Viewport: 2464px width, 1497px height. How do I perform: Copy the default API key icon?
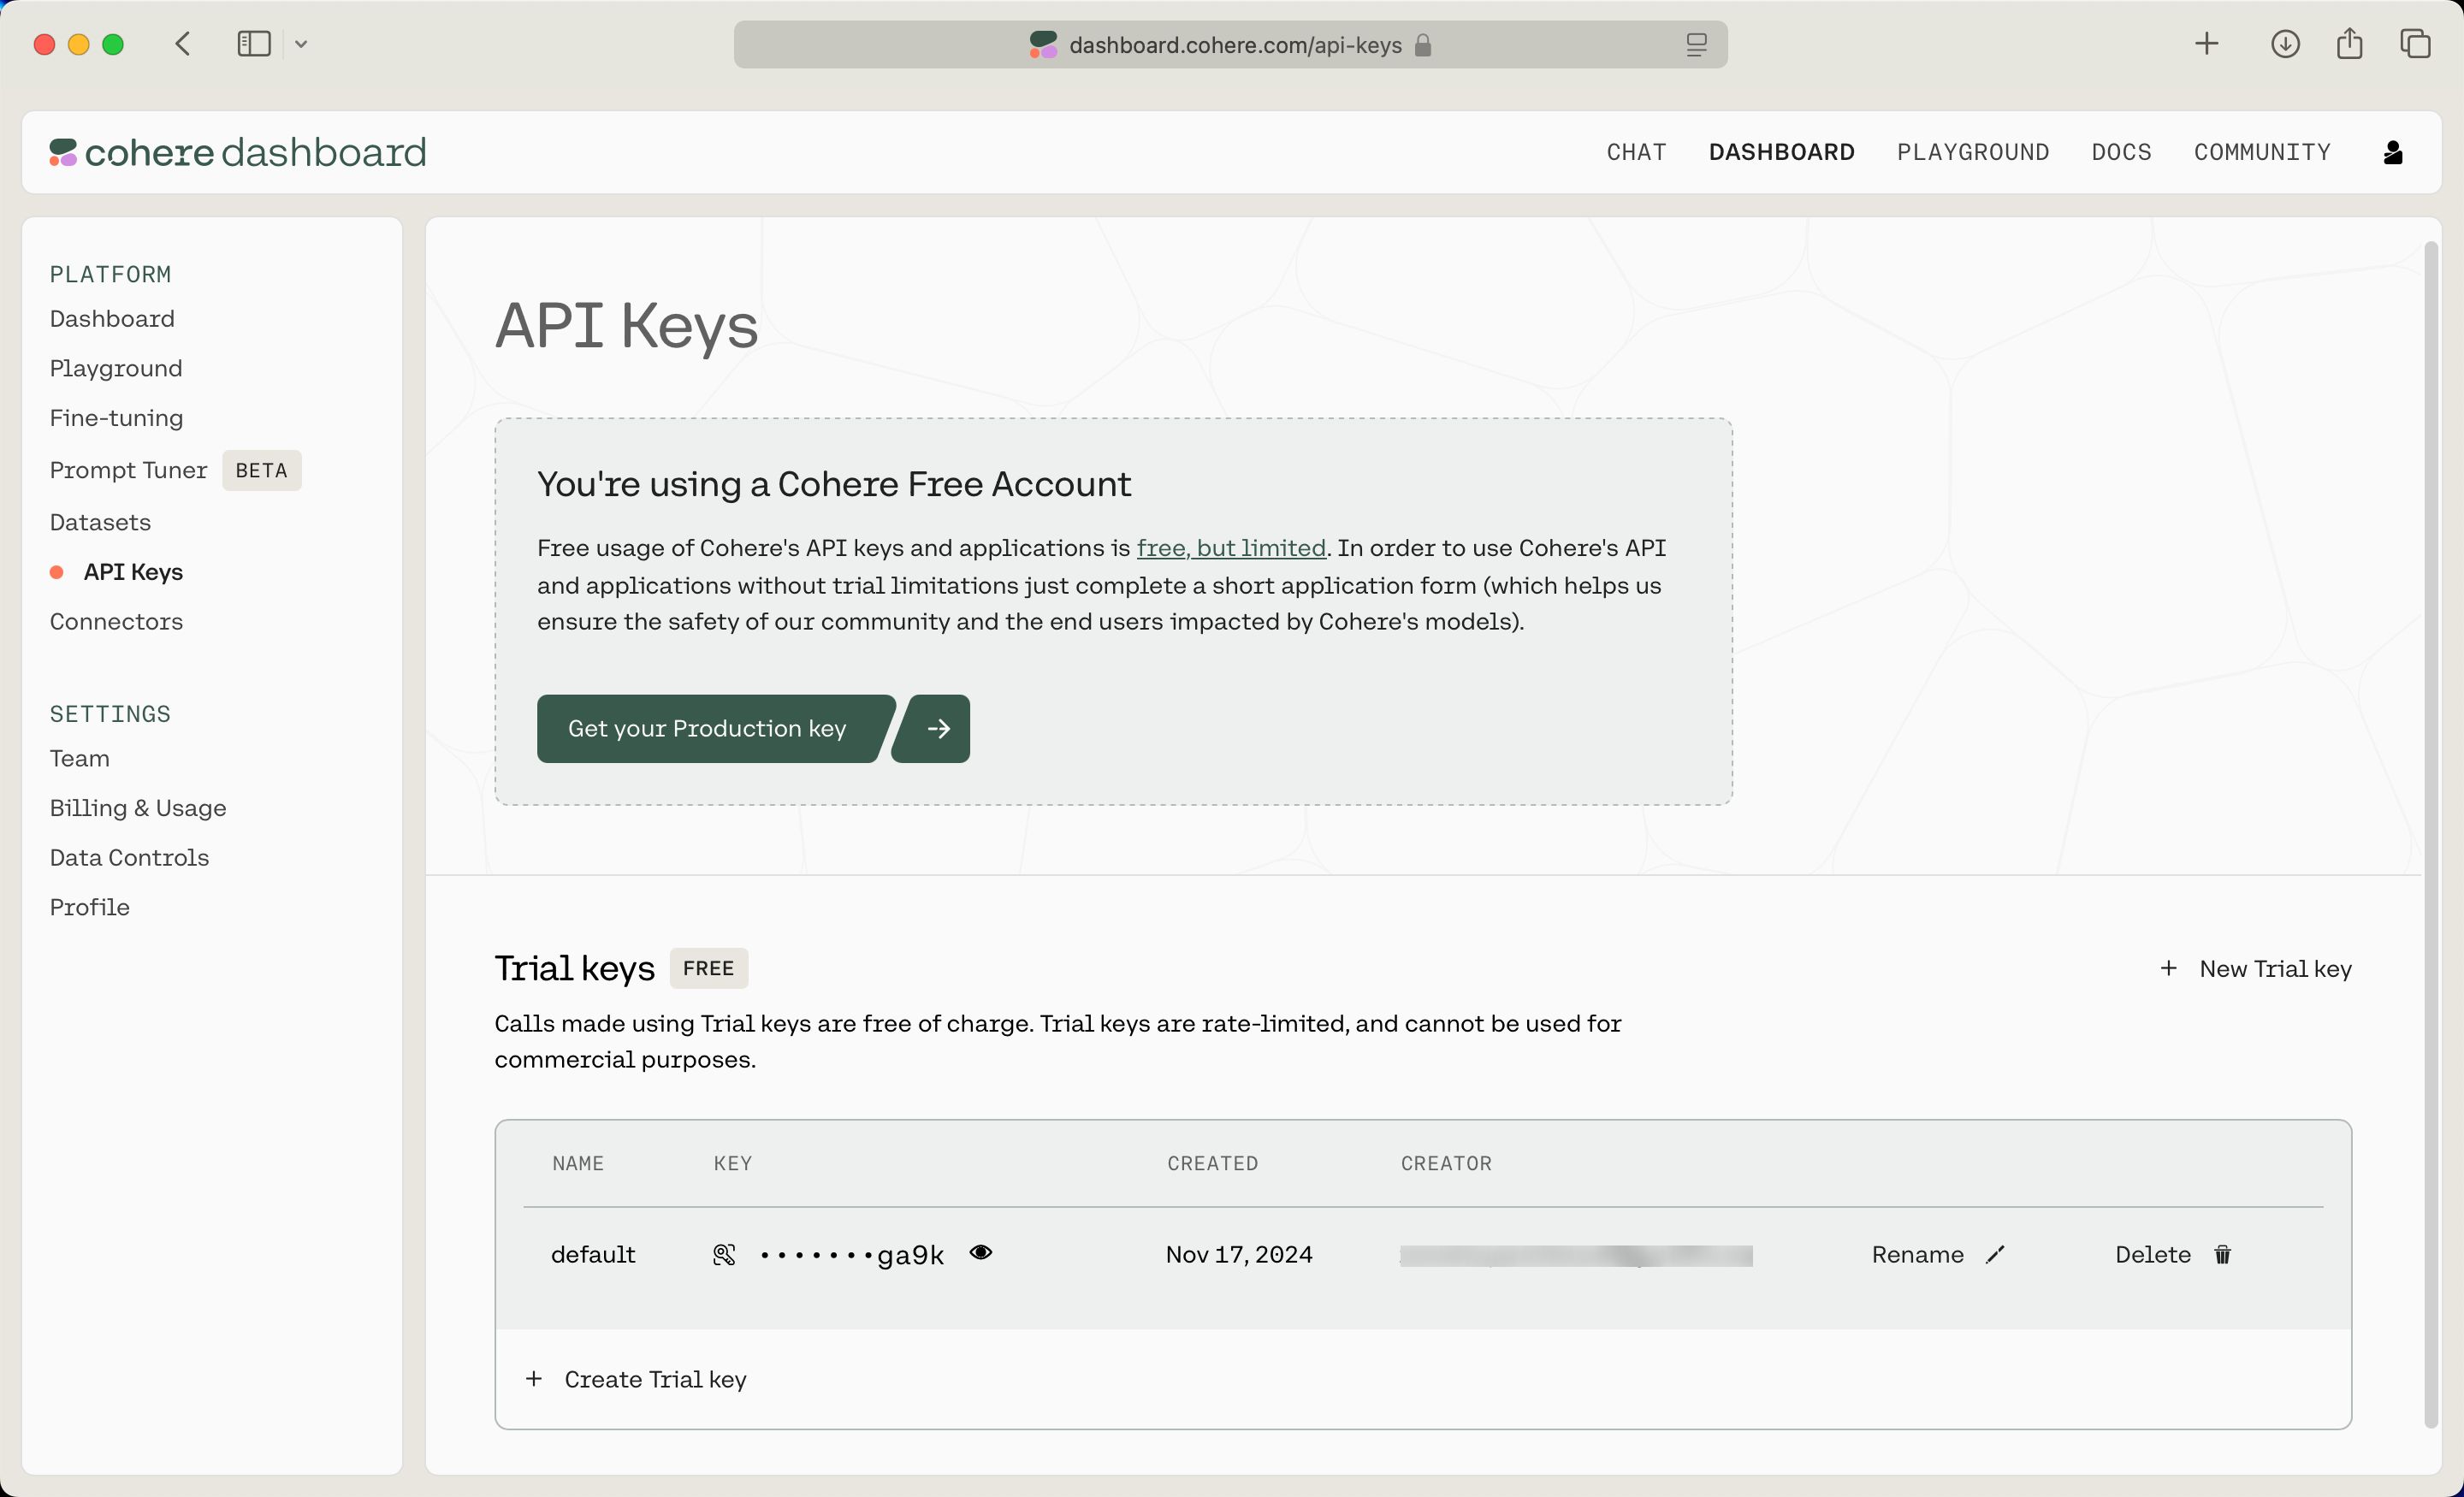click(724, 1254)
